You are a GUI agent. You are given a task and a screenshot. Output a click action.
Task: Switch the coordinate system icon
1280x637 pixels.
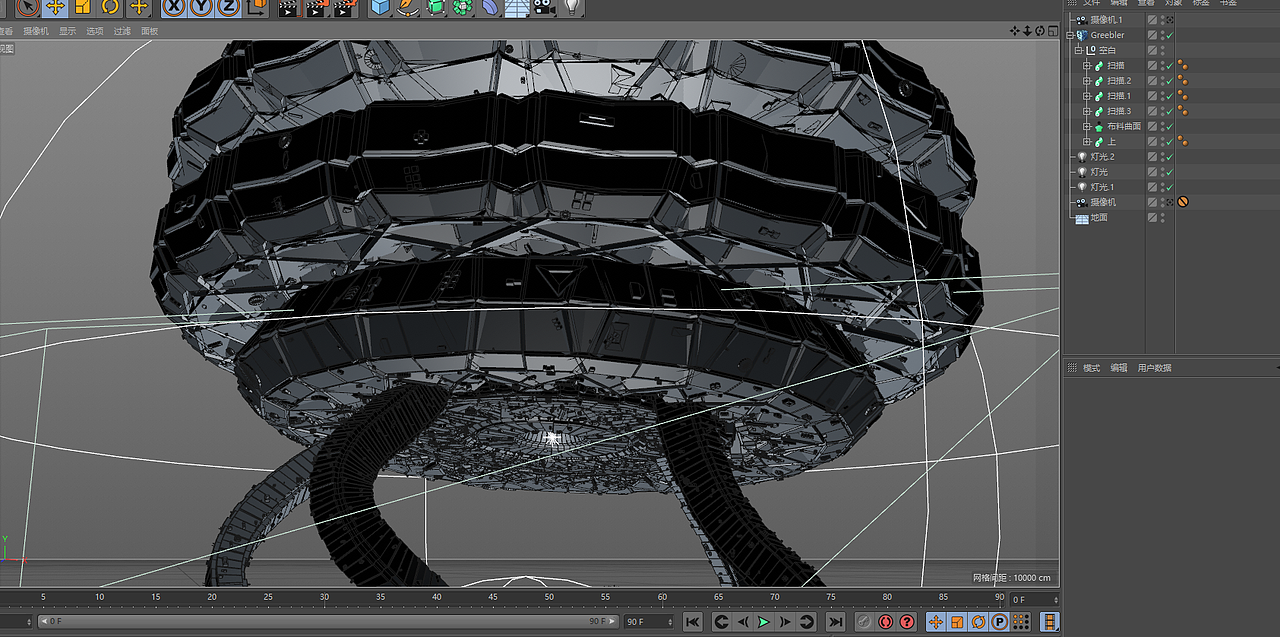[x=257, y=7]
